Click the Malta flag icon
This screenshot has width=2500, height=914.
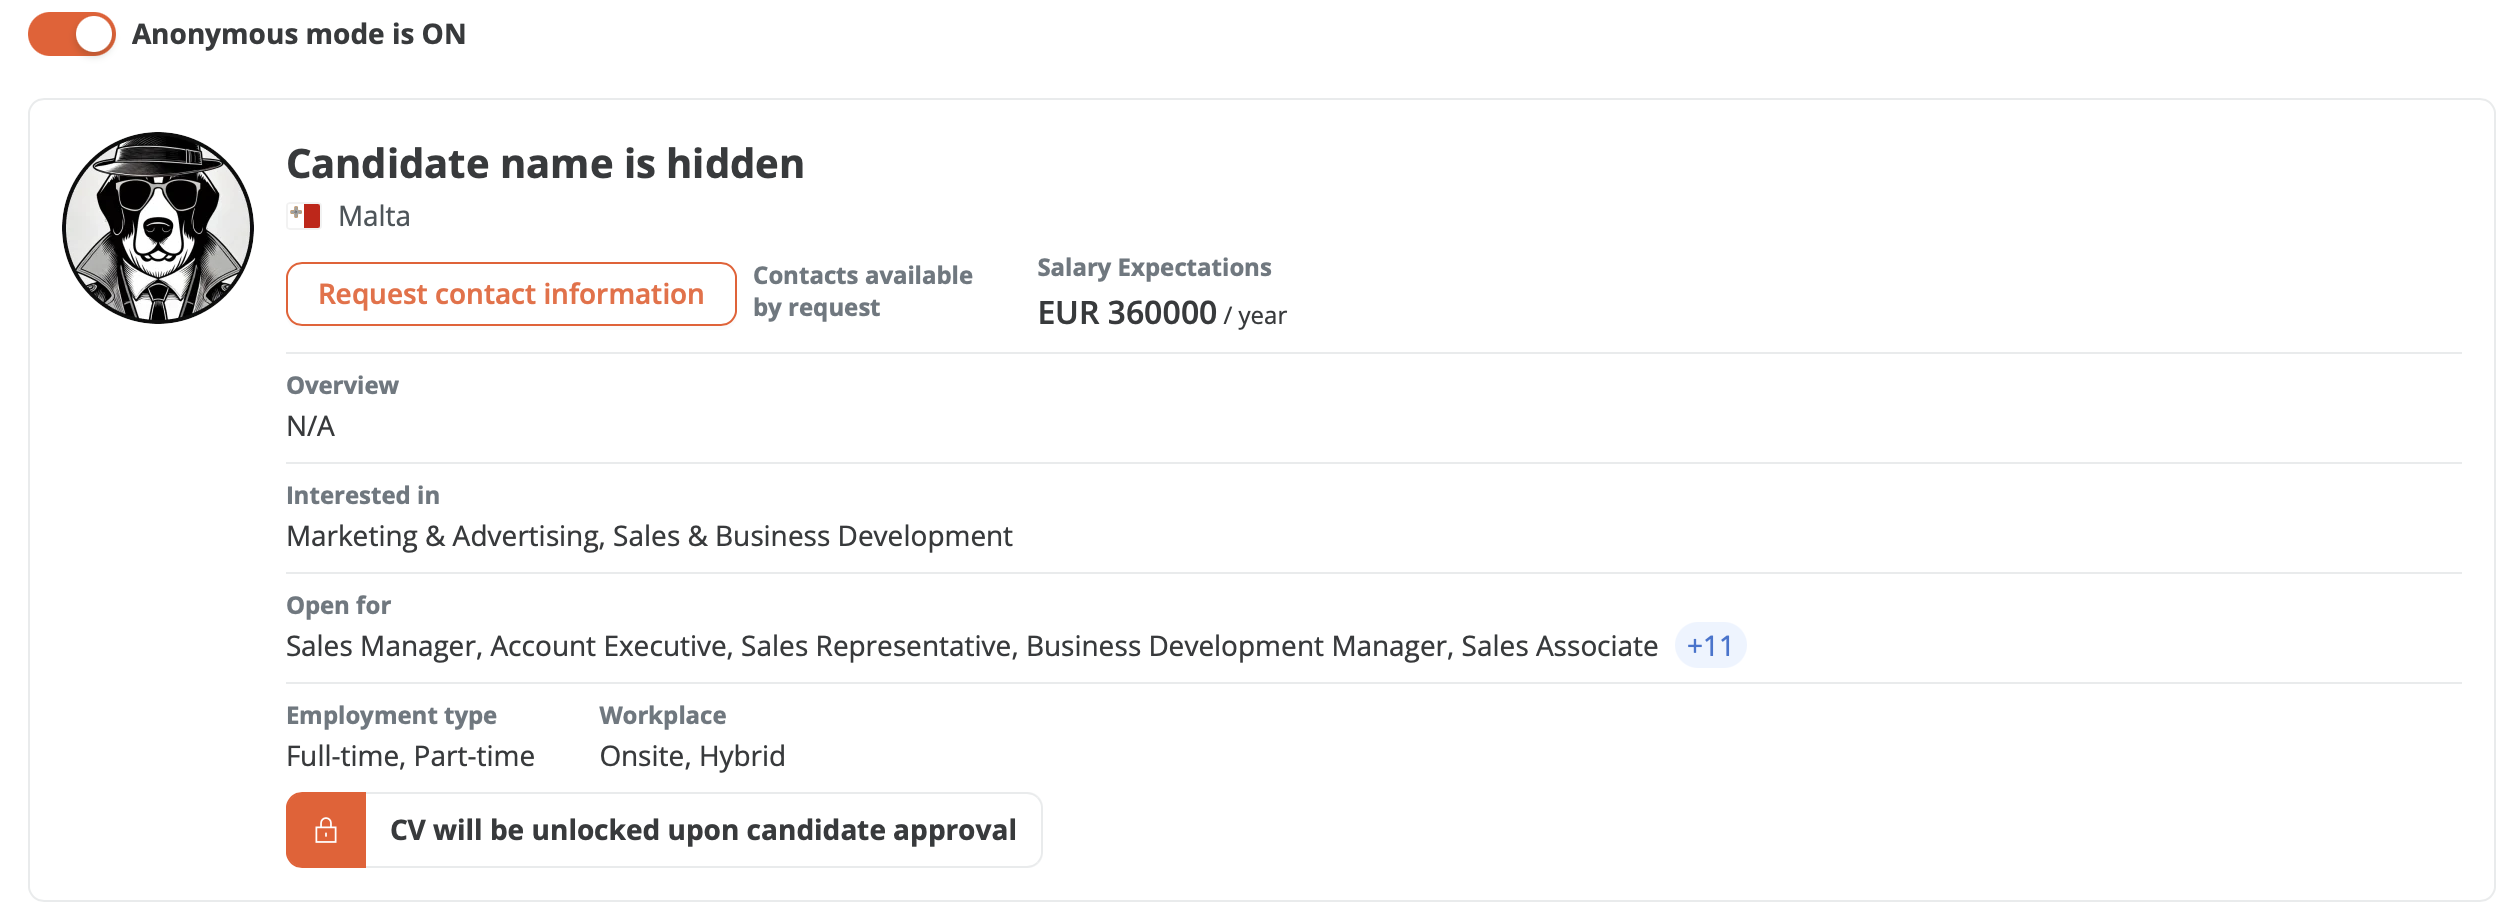[x=304, y=216]
